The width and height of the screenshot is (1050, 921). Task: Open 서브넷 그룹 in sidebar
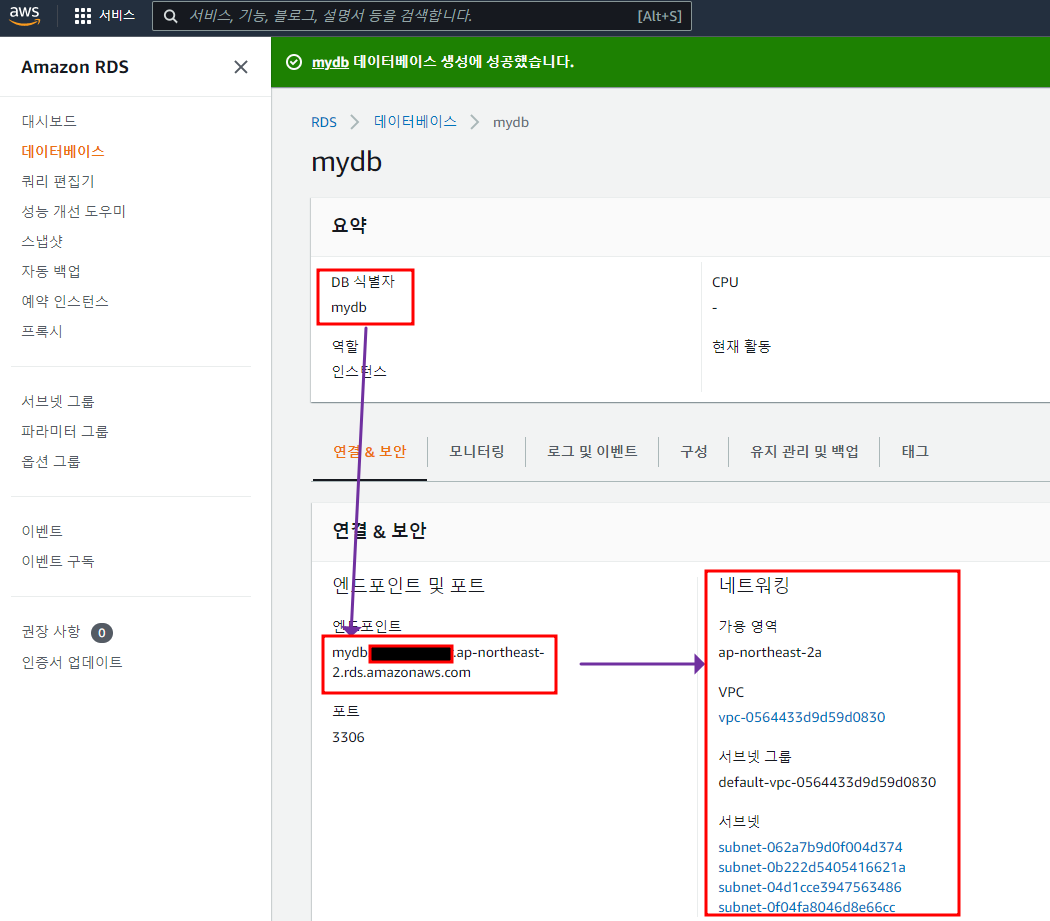[58, 402]
